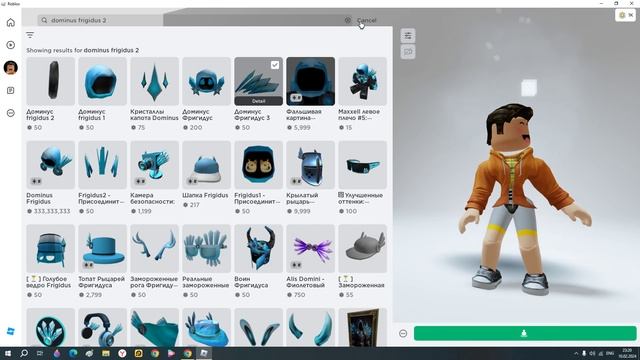Click the Roblox Studio blue icon in sidebar
The height and width of the screenshot is (360, 640).
coord(11,331)
